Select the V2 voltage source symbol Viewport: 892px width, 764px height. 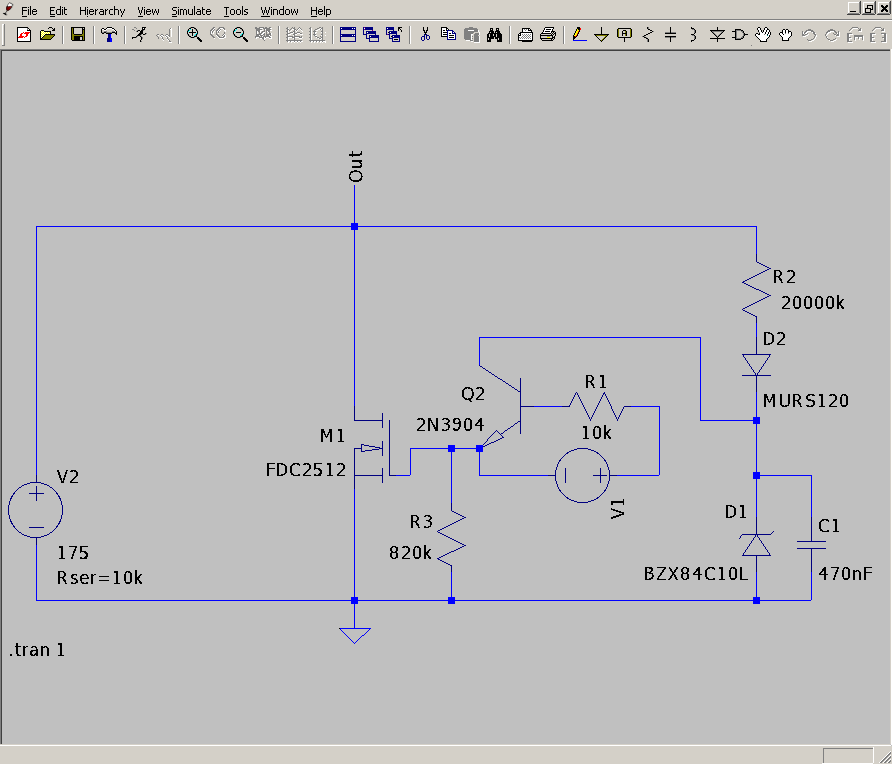click(x=36, y=510)
